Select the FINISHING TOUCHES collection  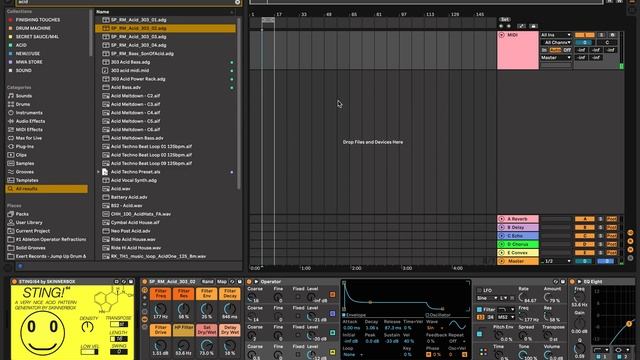point(38,20)
